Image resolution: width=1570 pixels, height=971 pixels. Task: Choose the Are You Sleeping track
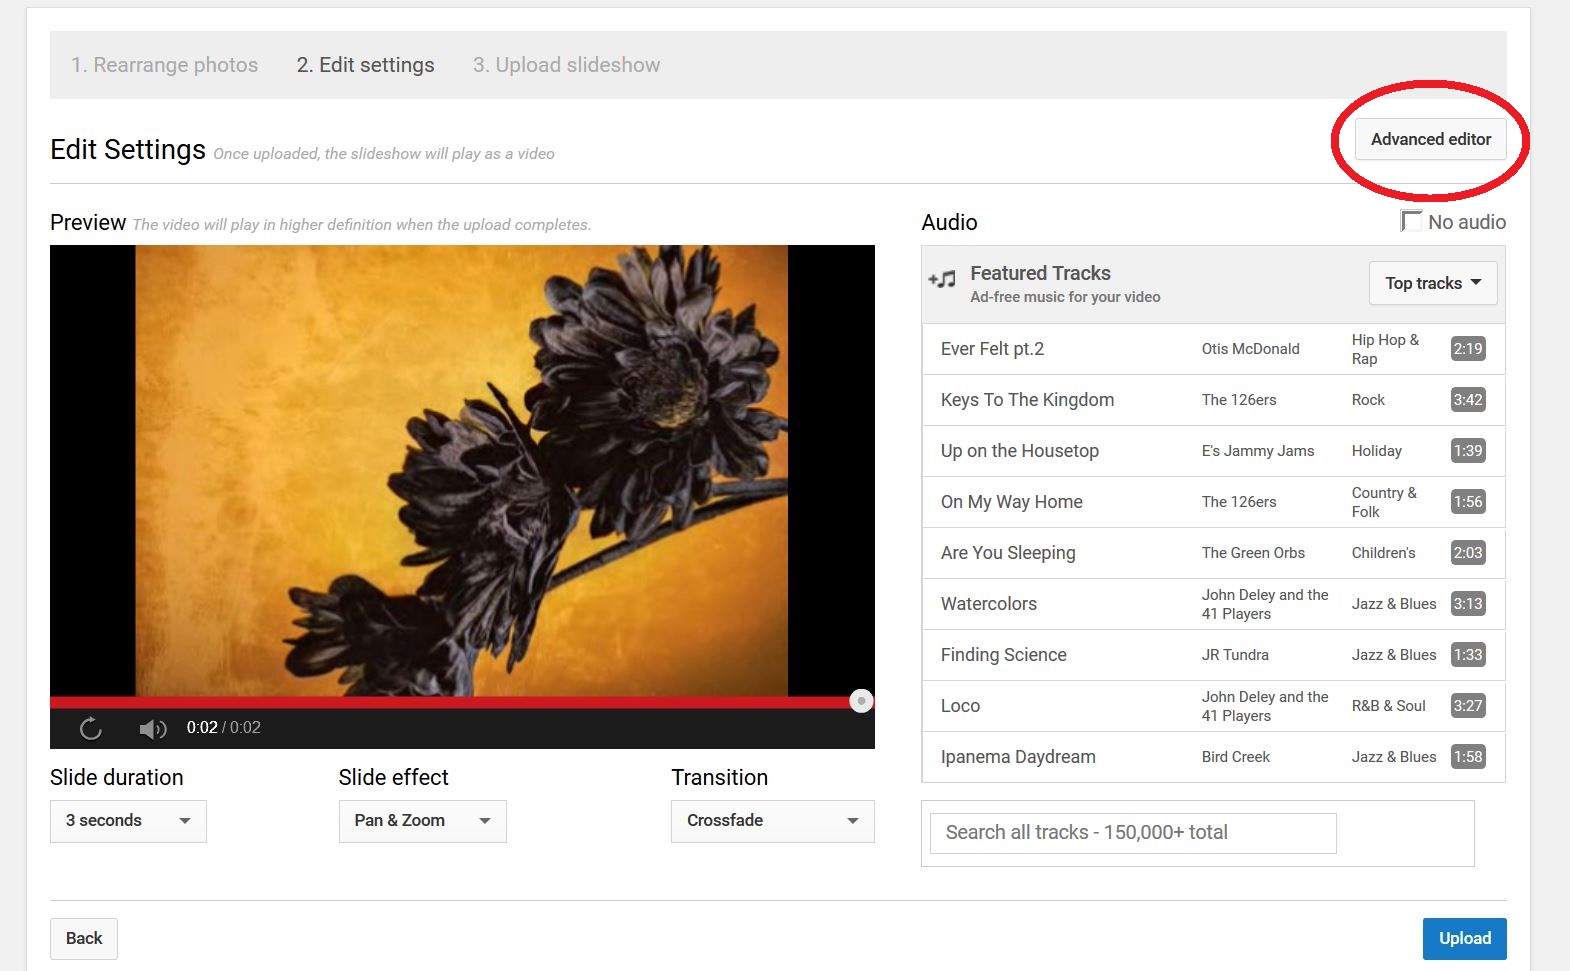pyautogui.click(x=1213, y=553)
